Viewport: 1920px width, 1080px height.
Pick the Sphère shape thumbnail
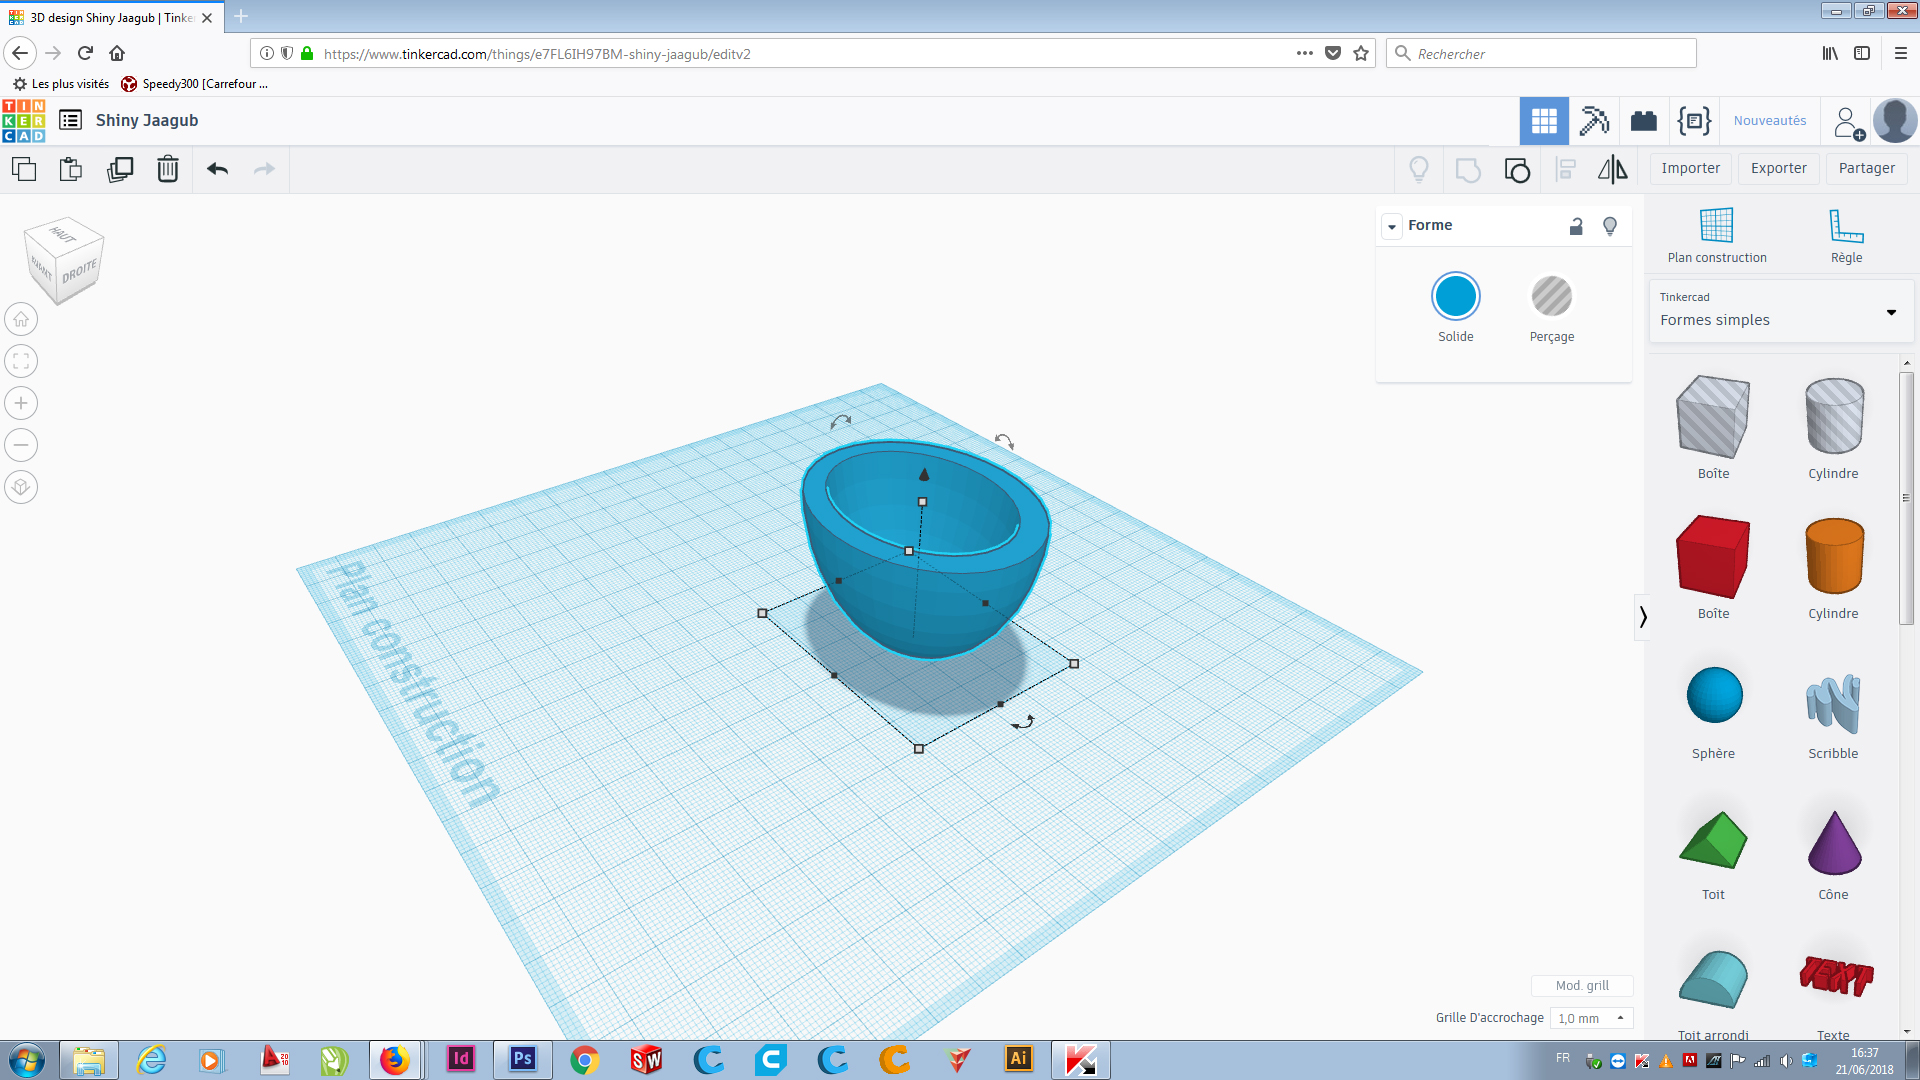tap(1713, 696)
